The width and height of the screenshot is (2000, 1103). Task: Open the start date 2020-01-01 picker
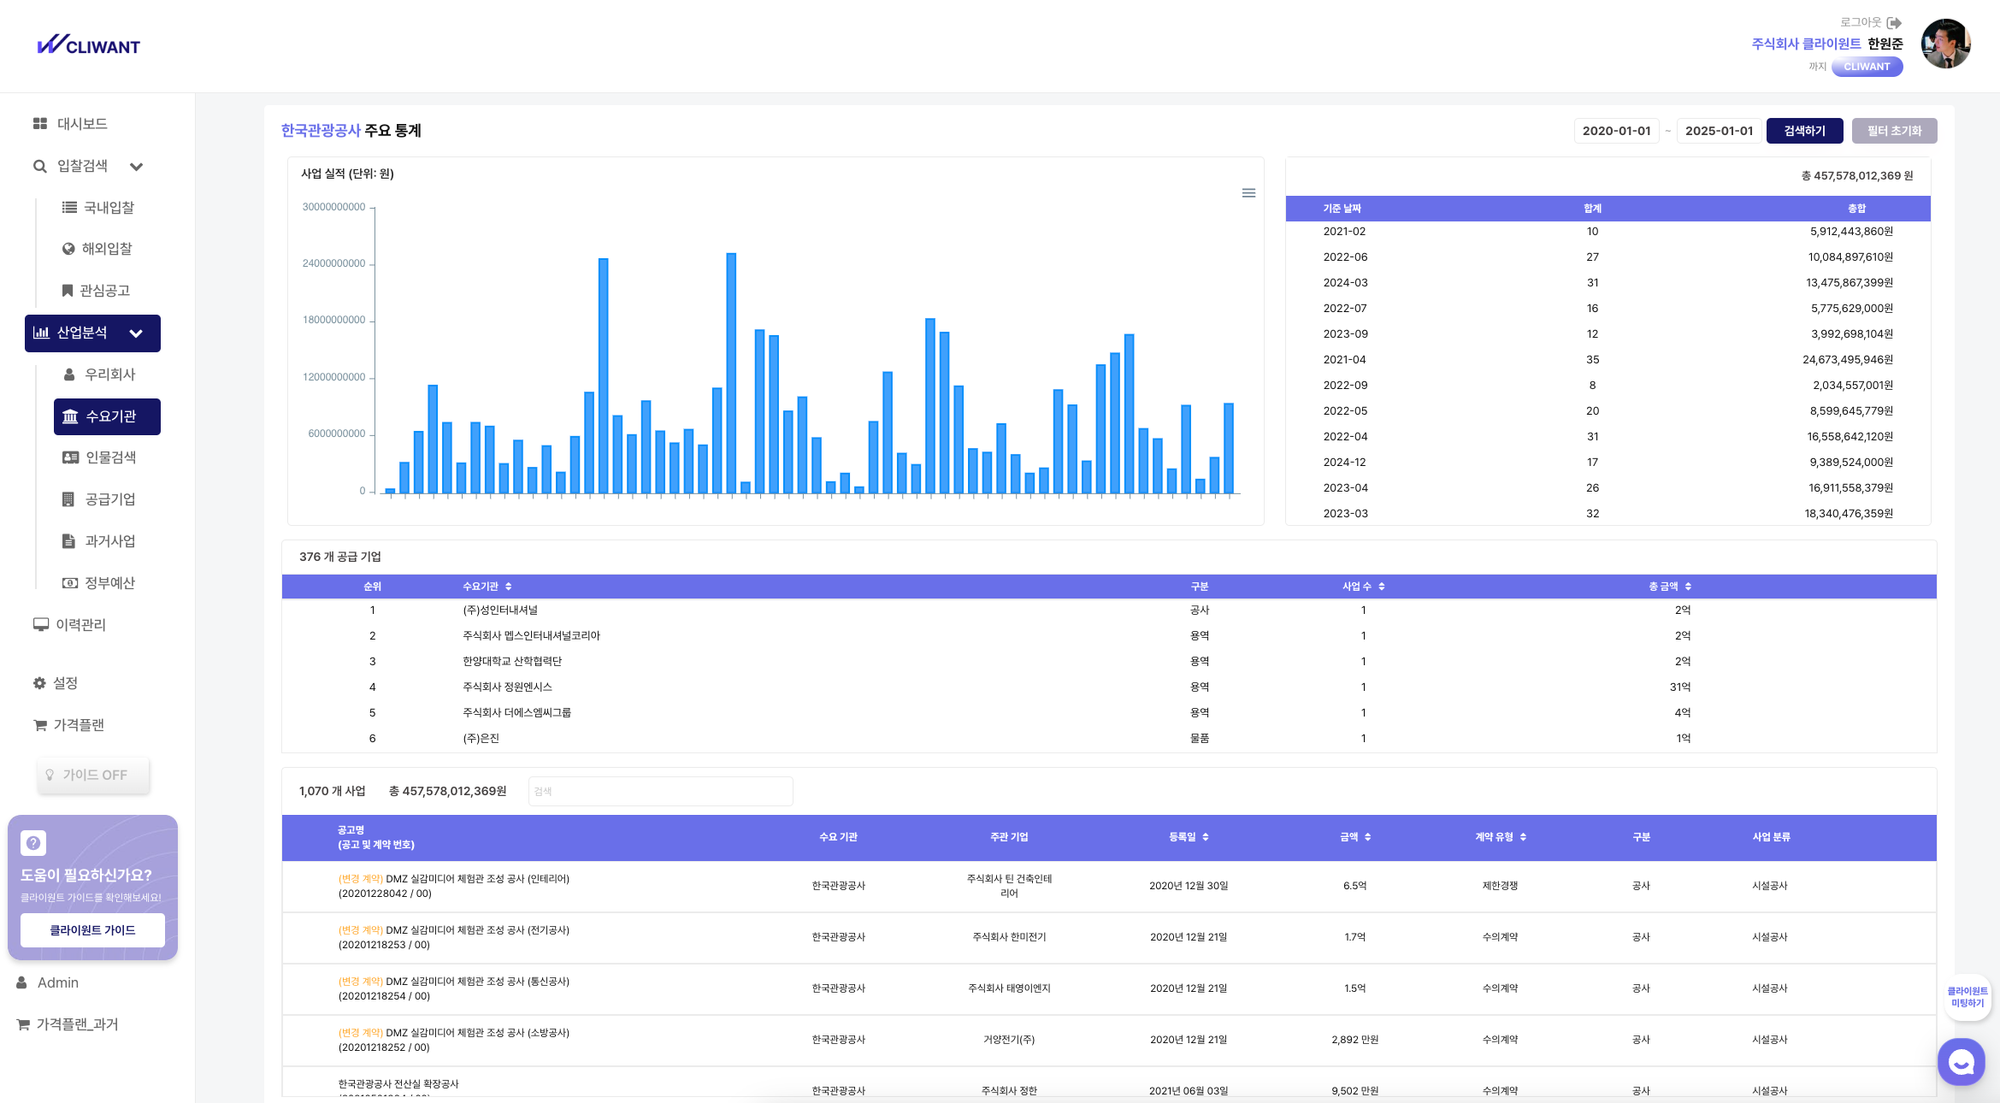1616,131
